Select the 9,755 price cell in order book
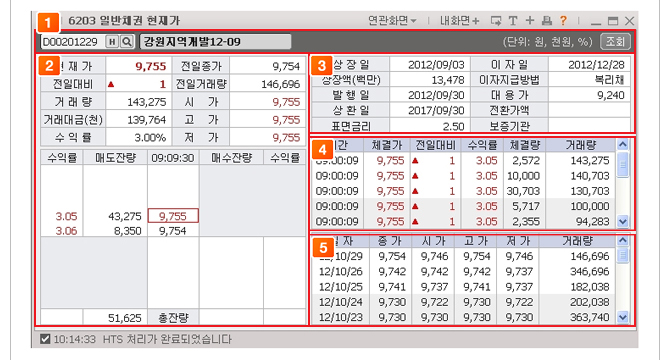670x360 pixels. pyautogui.click(x=173, y=216)
